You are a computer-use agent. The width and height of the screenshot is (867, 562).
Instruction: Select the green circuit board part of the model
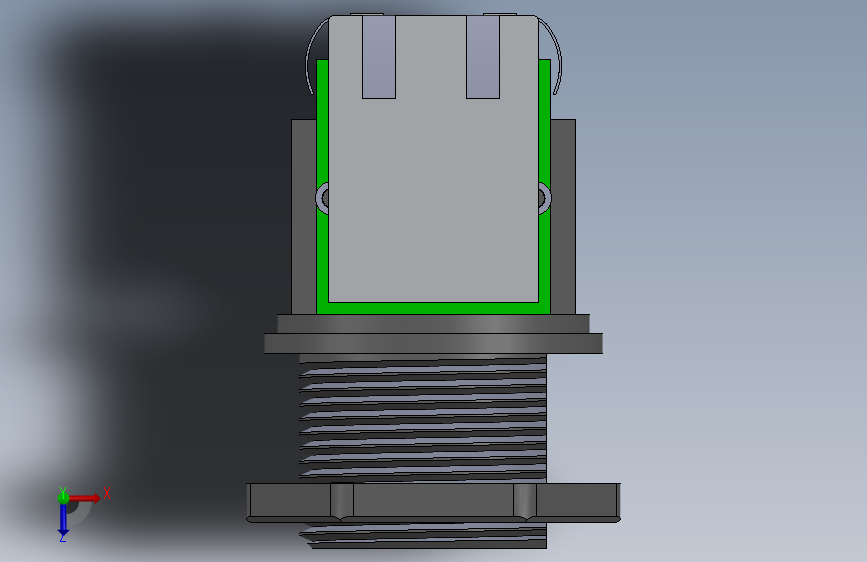(x=433, y=308)
